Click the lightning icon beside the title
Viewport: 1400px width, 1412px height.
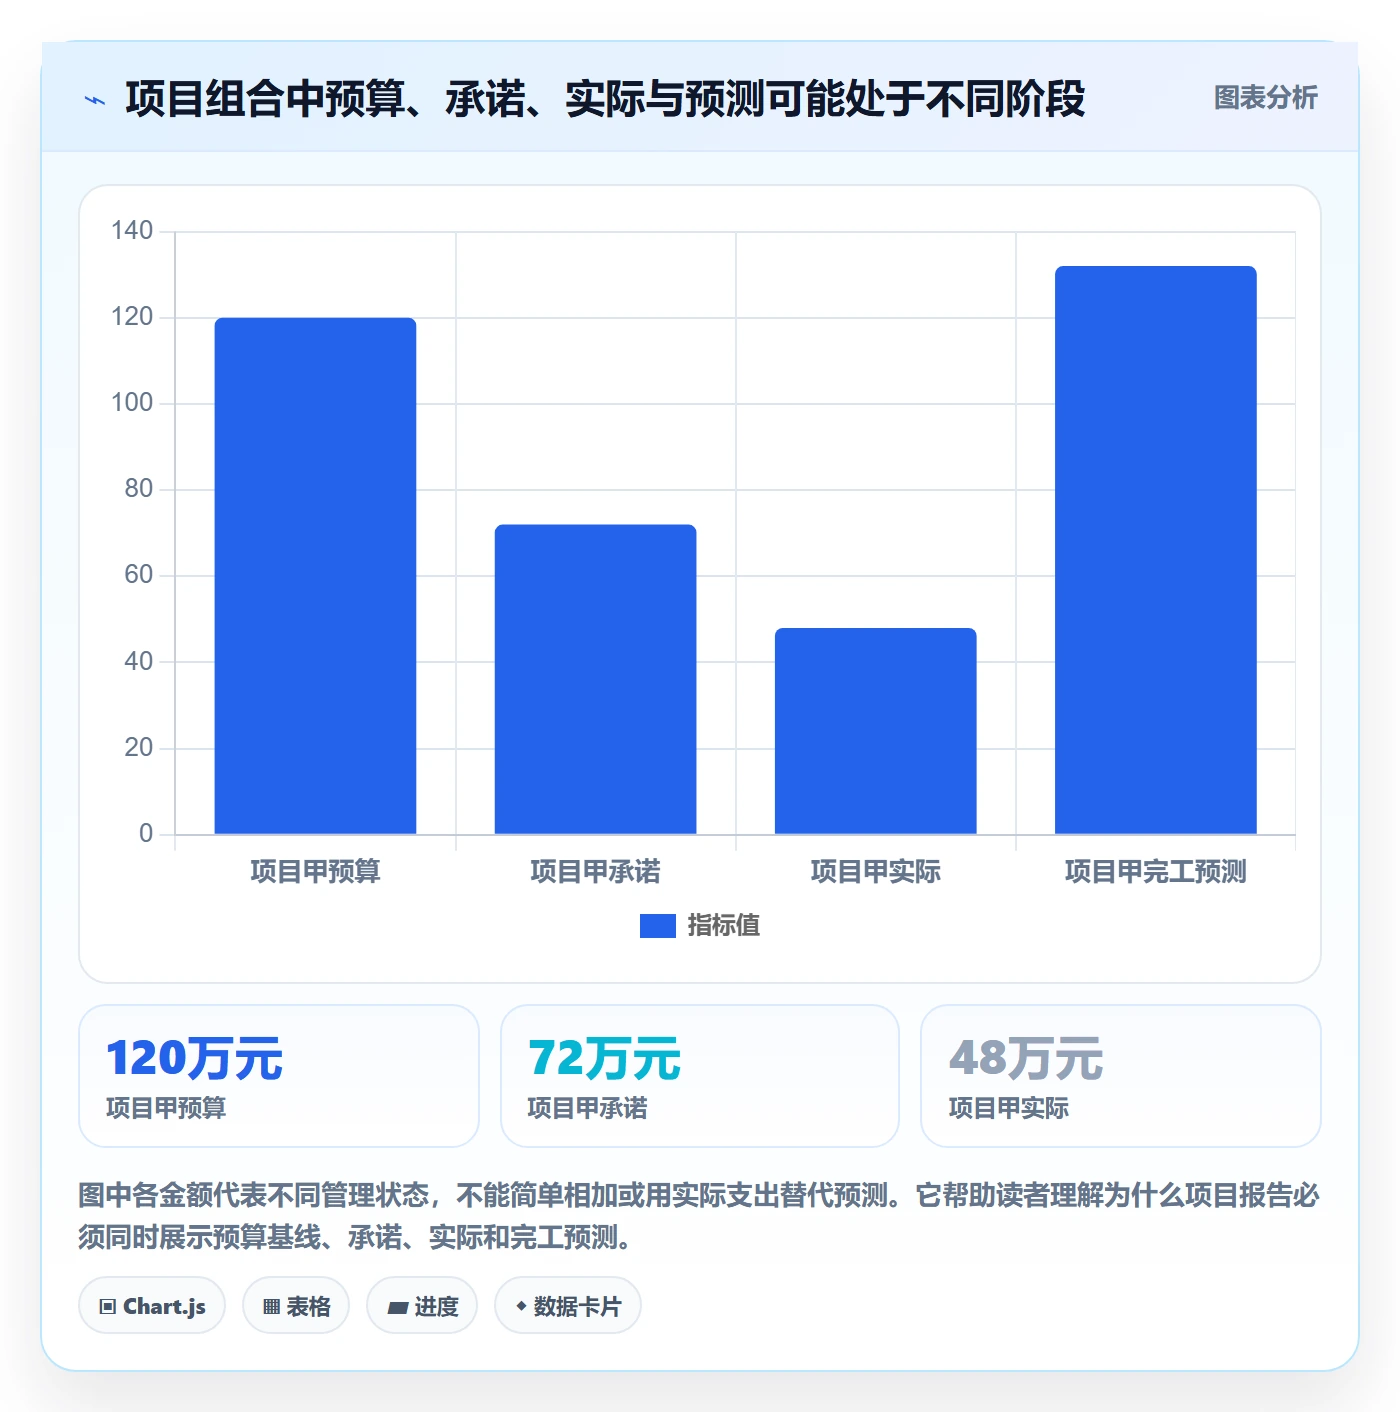(95, 100)
